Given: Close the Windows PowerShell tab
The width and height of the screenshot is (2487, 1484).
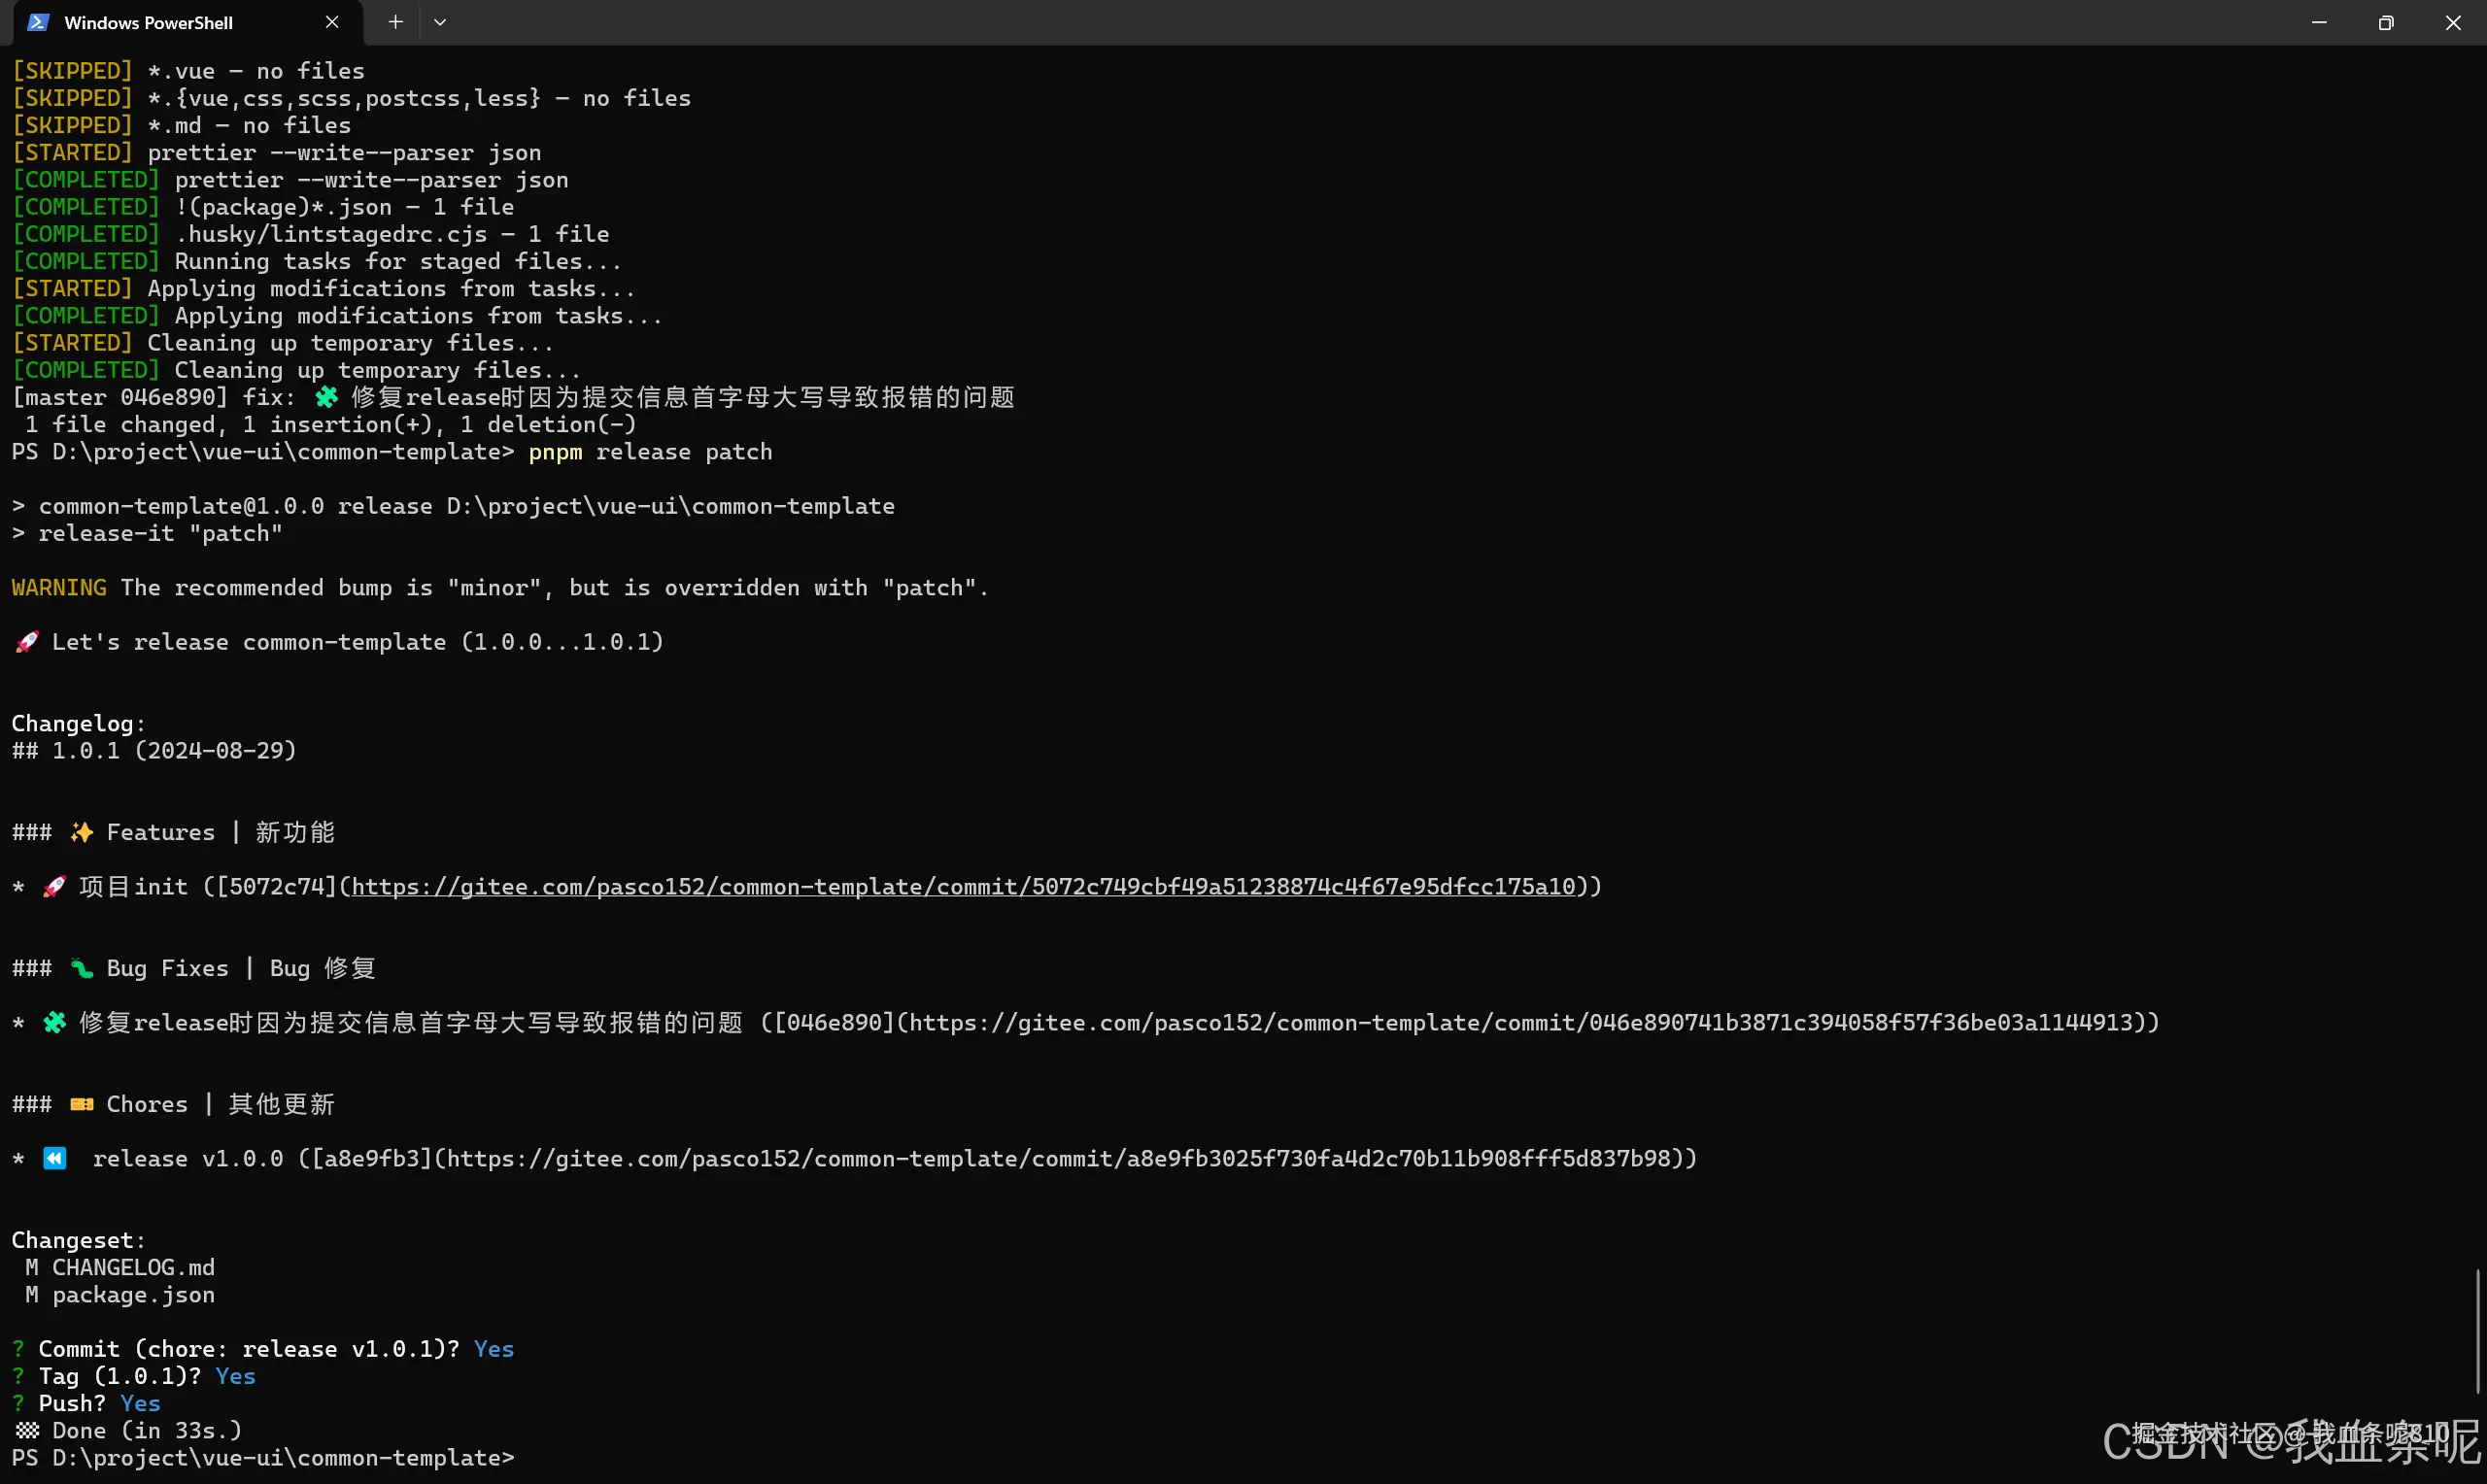Looking at the screenshot, I should pyautogui.click(x=332, y=22).
